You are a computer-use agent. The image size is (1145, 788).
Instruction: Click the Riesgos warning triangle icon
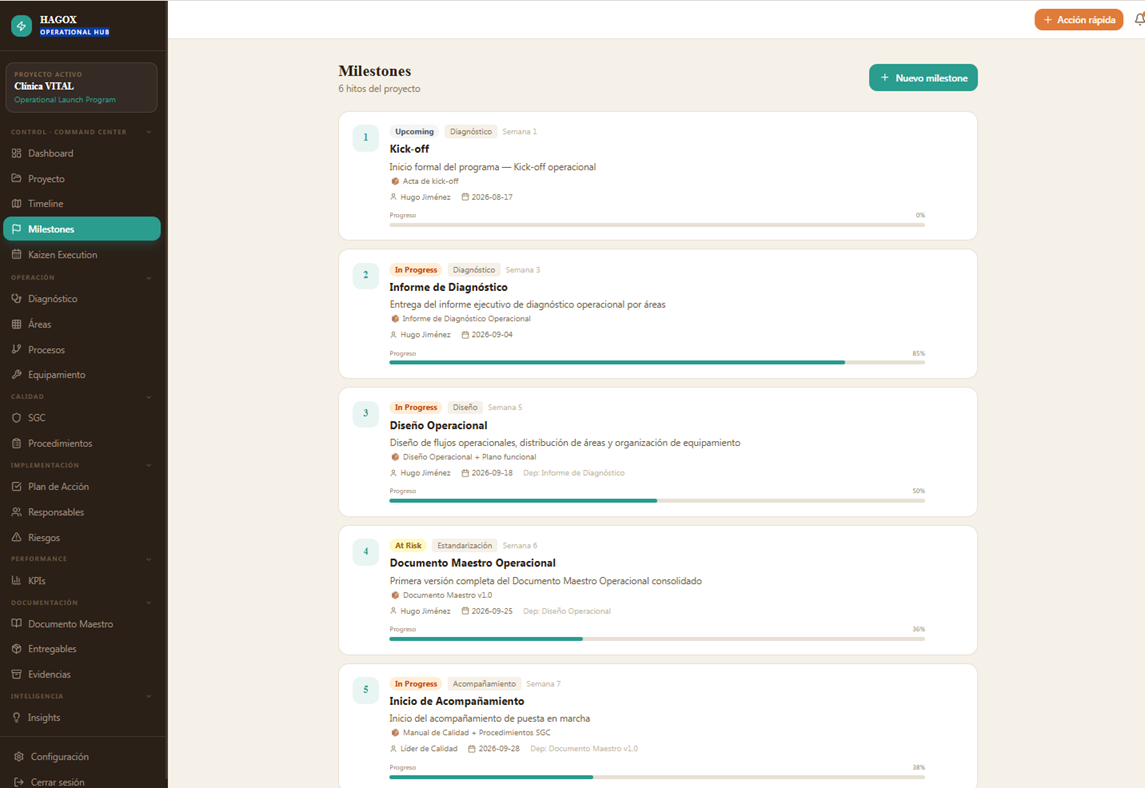pos(17,538)
